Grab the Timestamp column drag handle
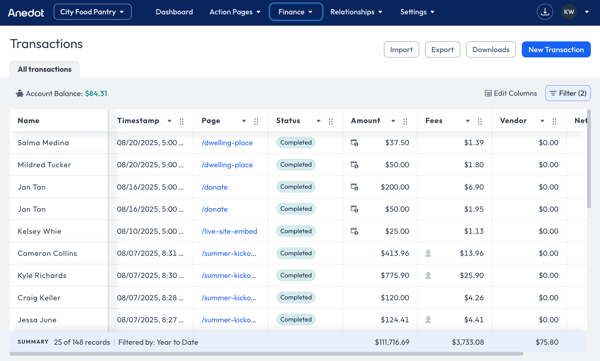Viewport: 600px width, 361px height. click(181, 121)
